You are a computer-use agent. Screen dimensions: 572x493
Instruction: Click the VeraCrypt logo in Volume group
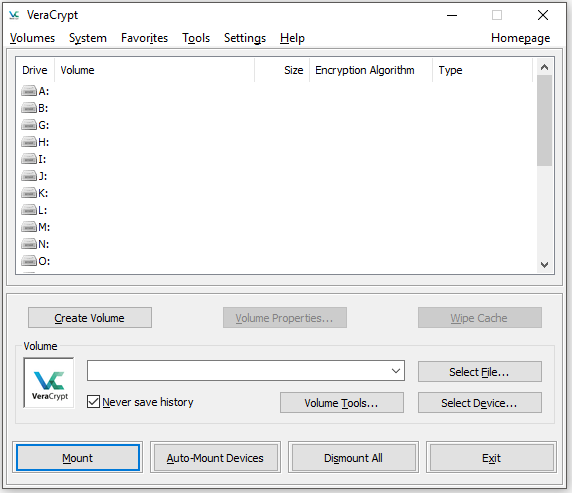49,383
